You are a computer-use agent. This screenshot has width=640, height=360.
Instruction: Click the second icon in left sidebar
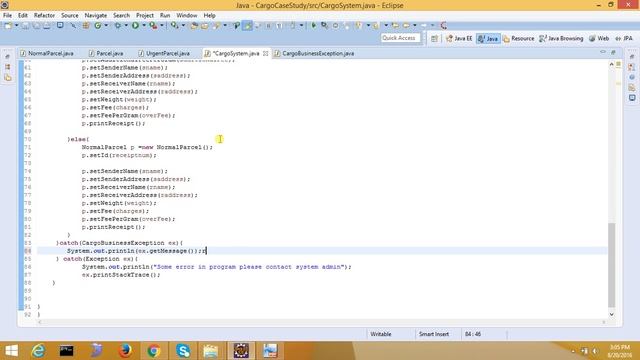click(x=8, y=67)
